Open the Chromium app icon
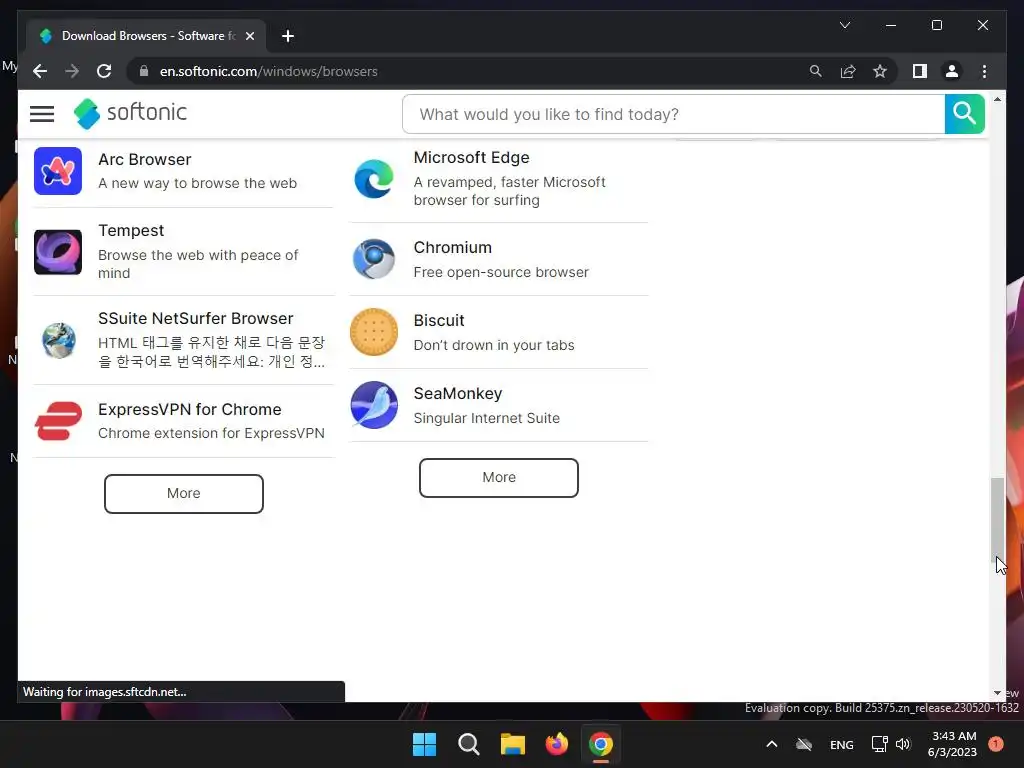 point(374,259)
